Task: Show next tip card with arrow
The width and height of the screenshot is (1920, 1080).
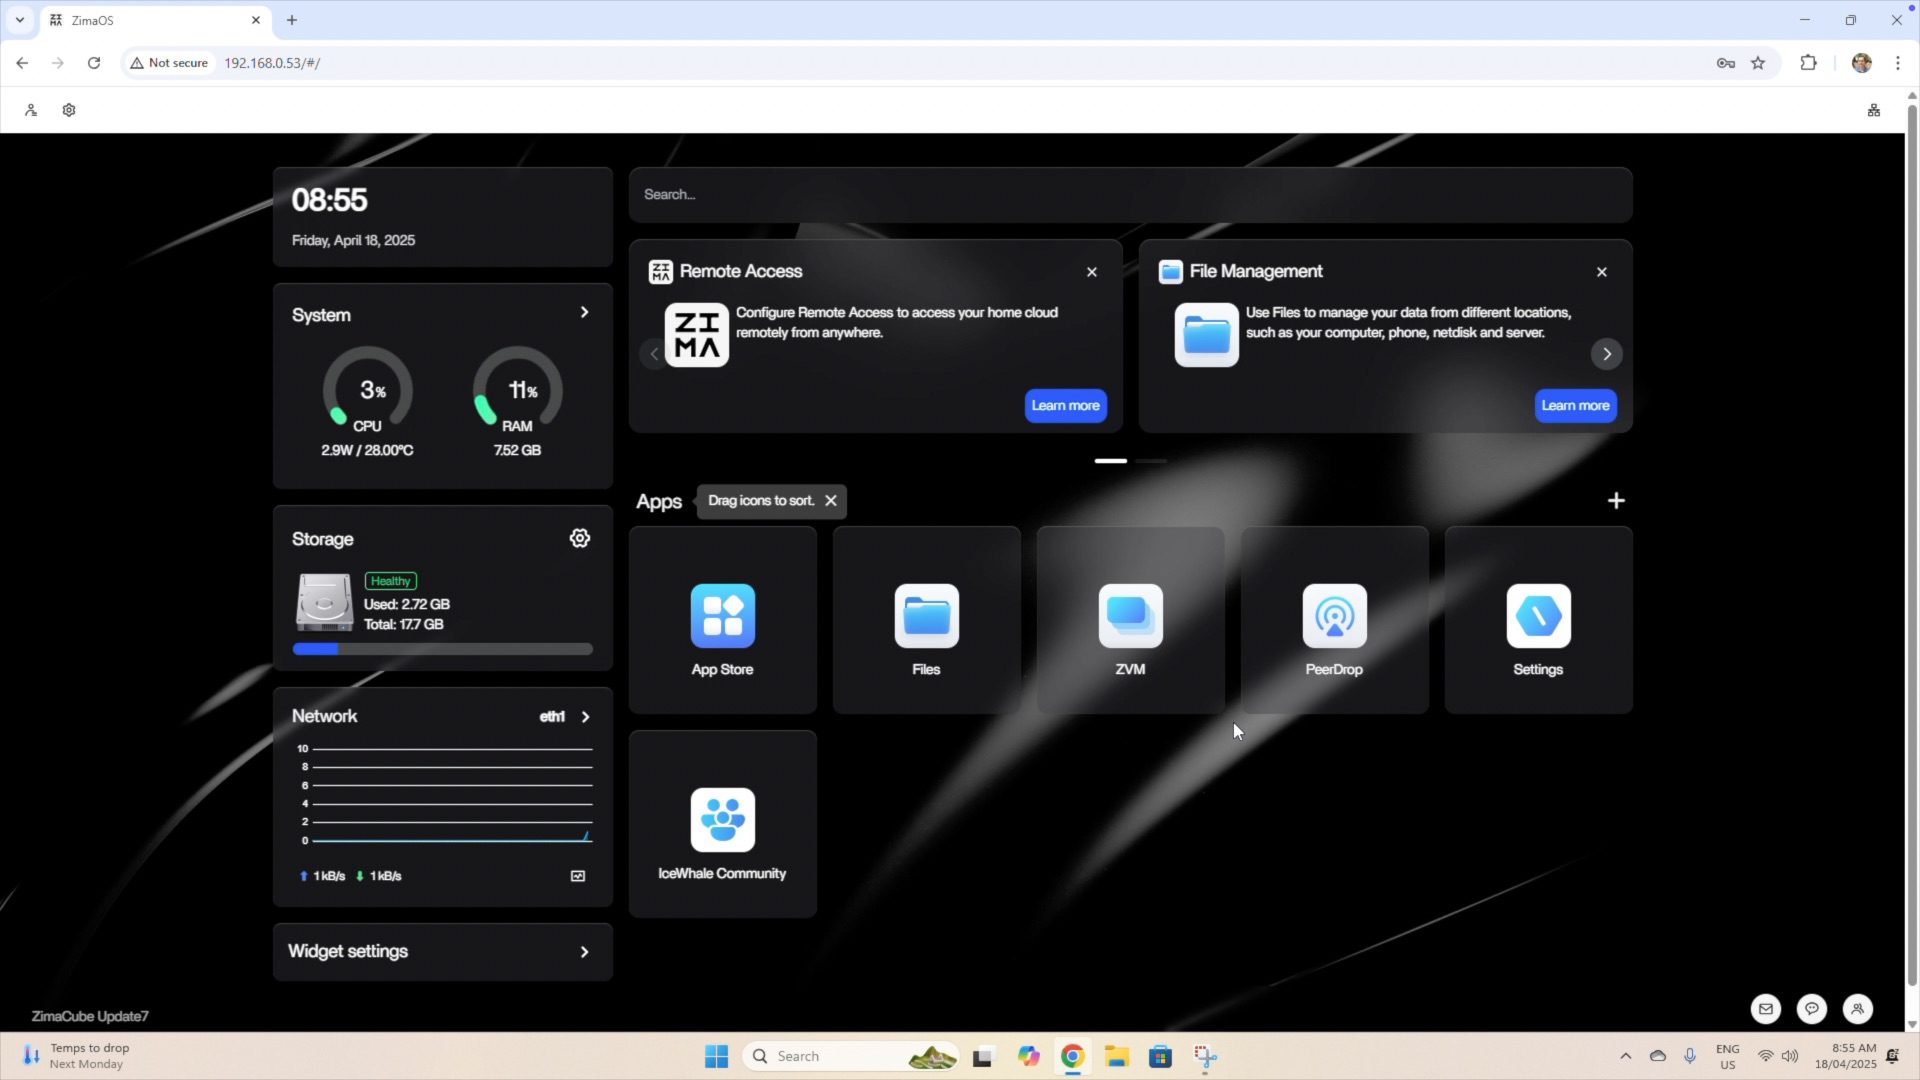Action: tap(1606, 354)
